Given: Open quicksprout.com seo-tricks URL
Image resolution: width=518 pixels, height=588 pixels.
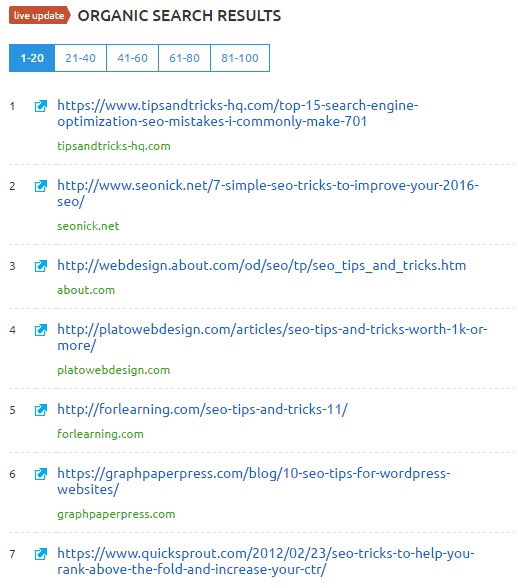Looking at the screenshot, I should pos(266,561).
